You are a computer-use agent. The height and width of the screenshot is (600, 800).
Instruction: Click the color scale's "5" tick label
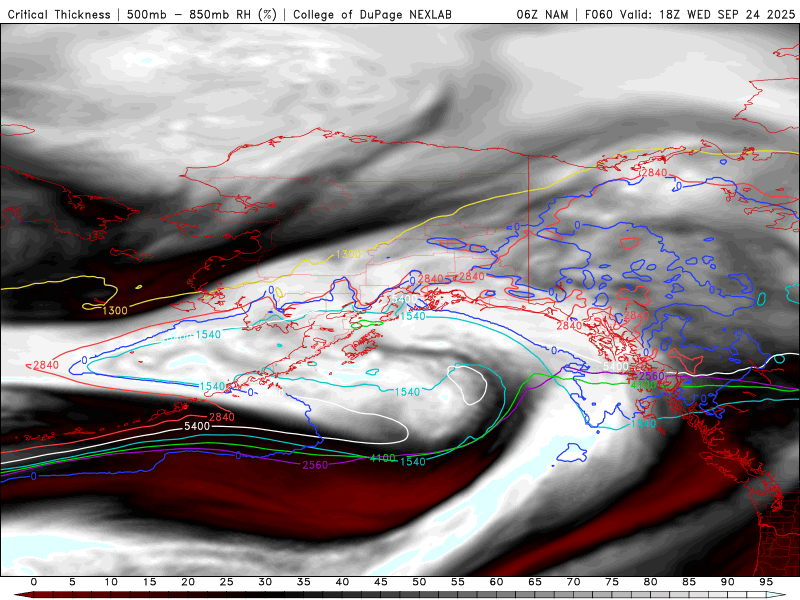point(72,582)
